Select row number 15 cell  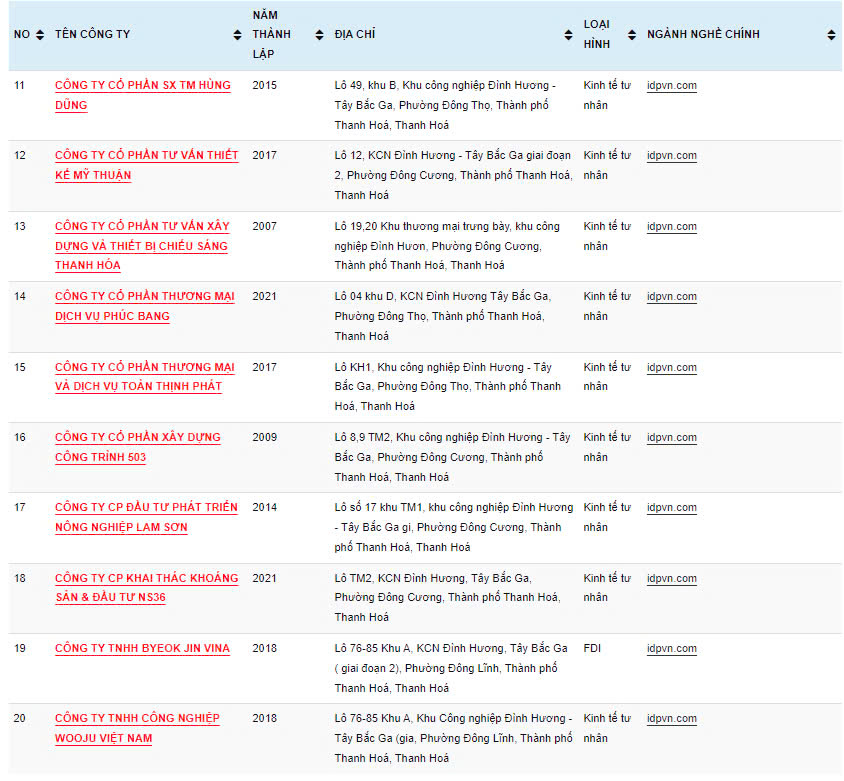tap(19, 367)
